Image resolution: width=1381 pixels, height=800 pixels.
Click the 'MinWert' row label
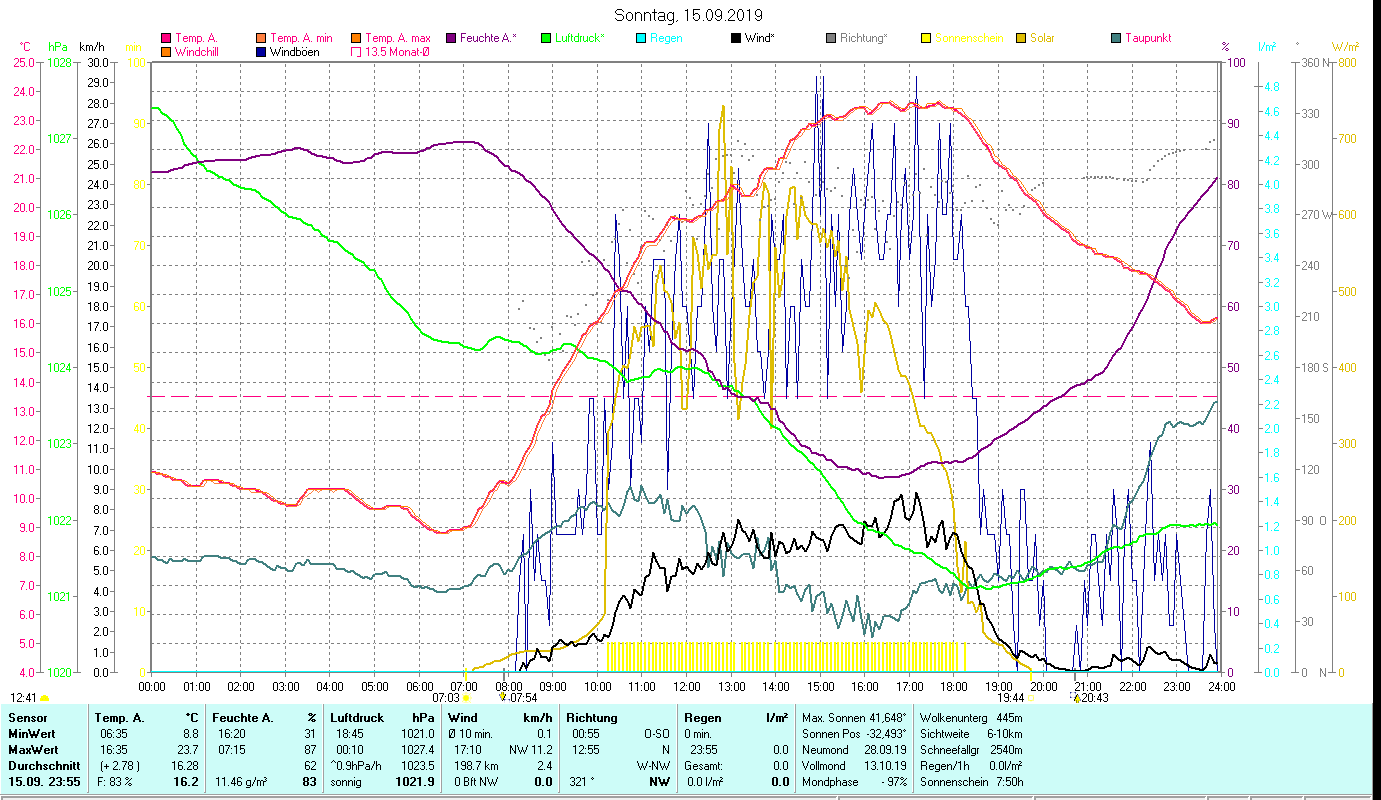point(31,733)
